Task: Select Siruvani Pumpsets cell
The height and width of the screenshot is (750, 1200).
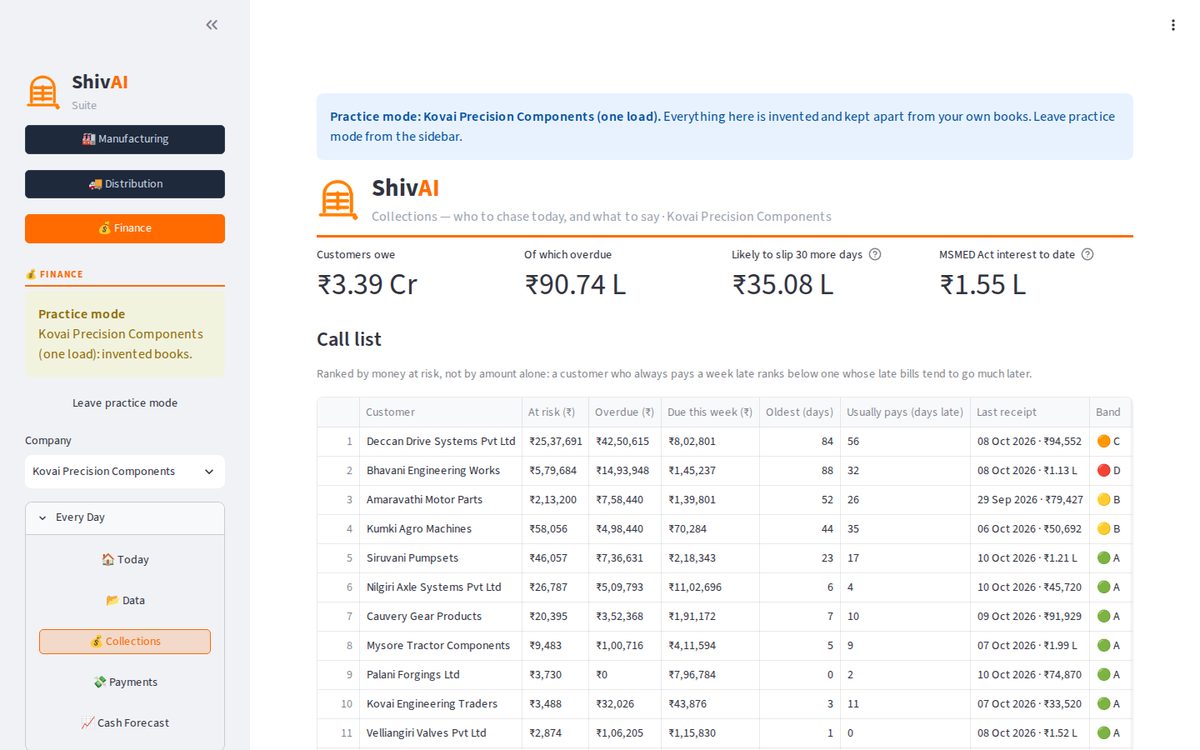Action: [x=441, y=558]
